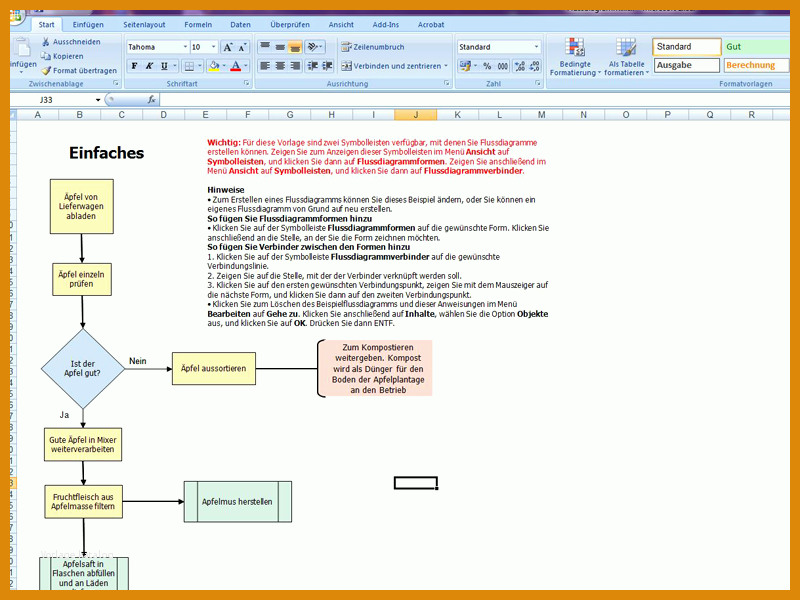Switch to the Ansicht tab
This screenshot has height=600, width=800.
(x=341, y=24)
